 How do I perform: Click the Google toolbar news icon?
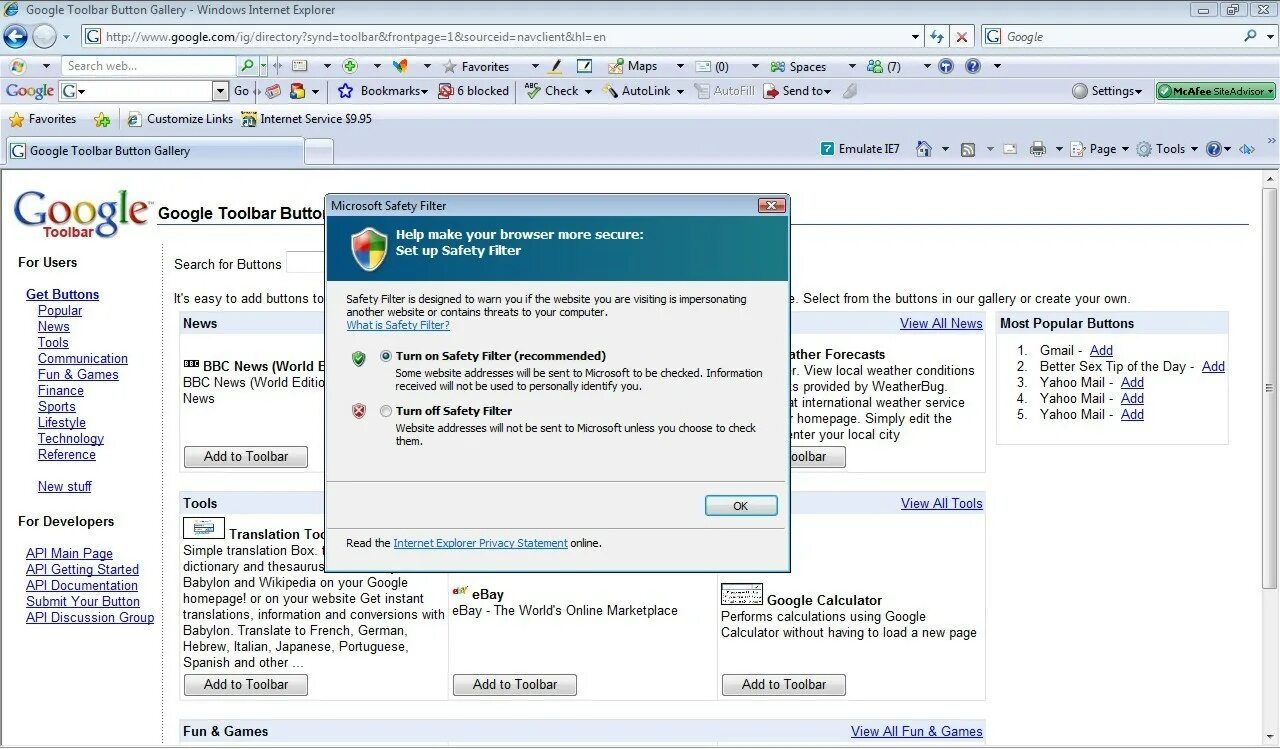pos(273,91)
